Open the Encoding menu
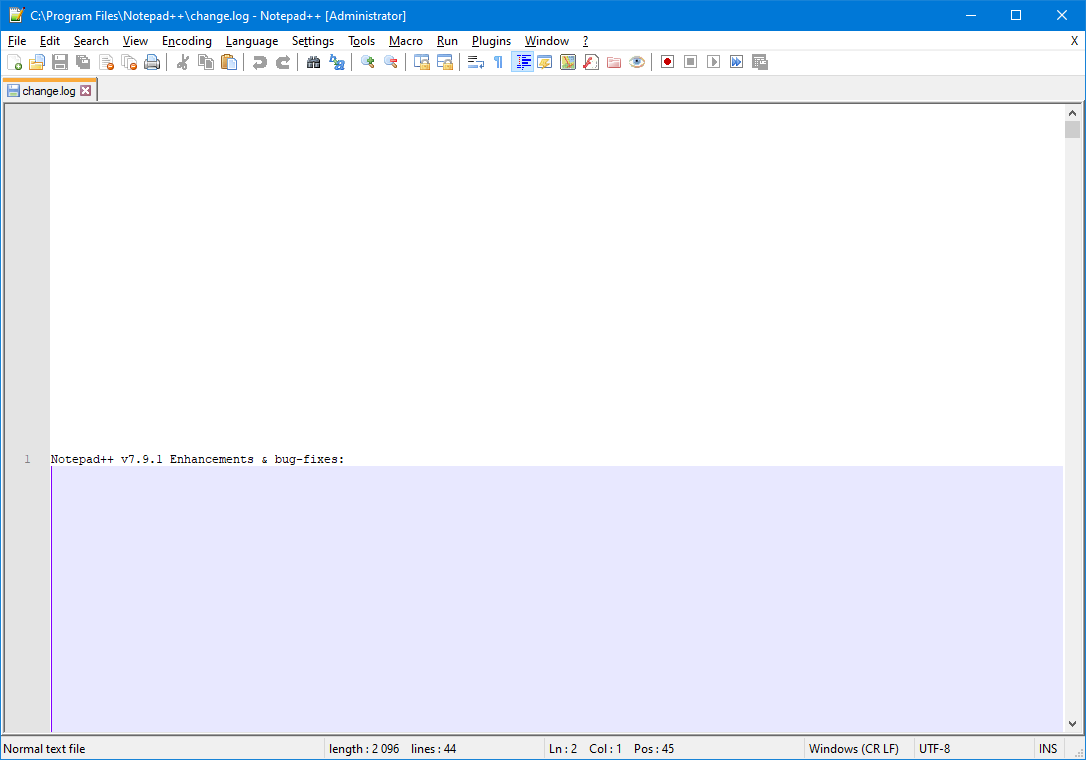Viewport: 1086px width, 760px height. (187, 41)
